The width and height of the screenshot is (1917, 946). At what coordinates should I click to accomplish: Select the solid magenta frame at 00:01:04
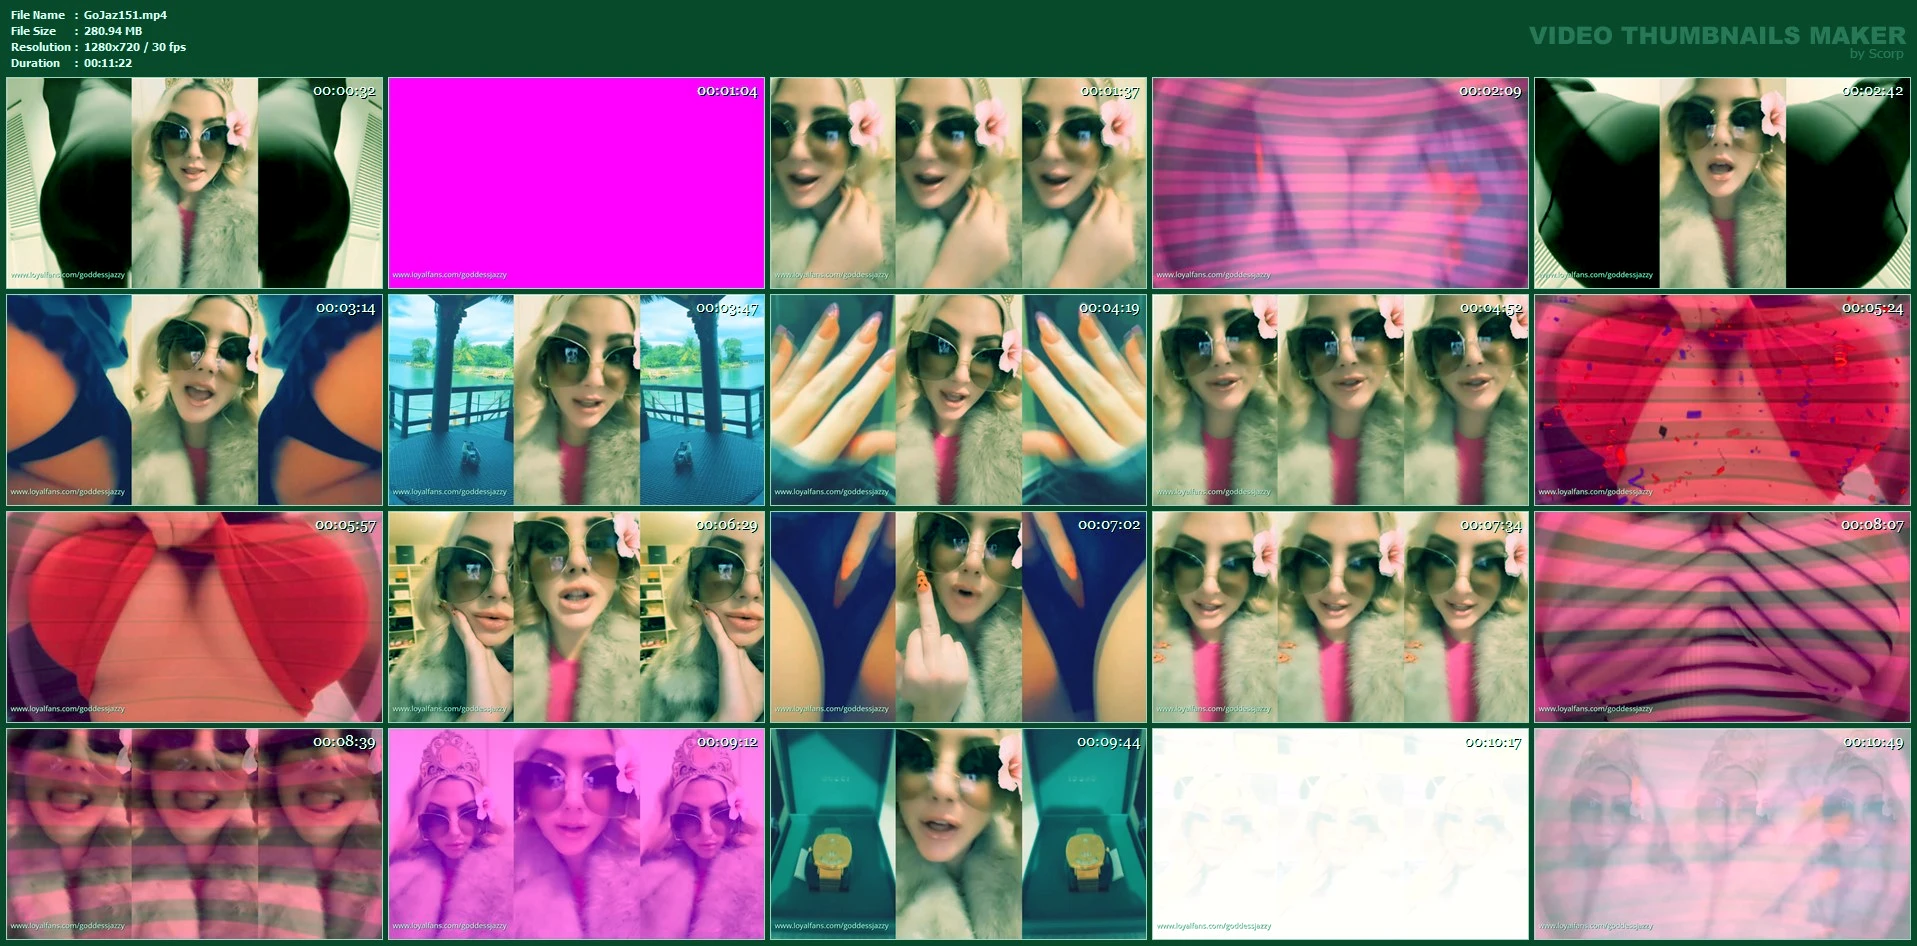[576, 183]
